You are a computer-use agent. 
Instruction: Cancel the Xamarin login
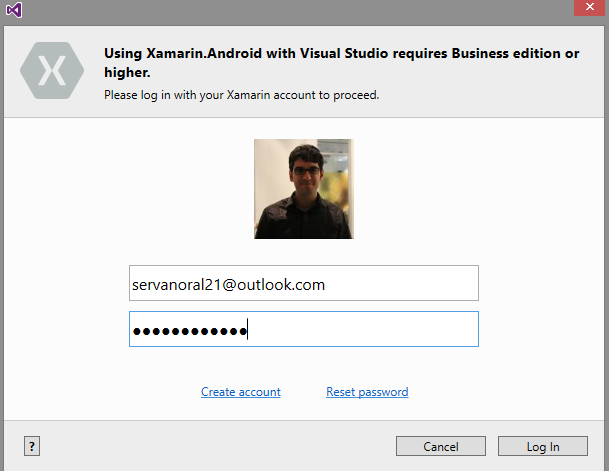pos(441,446)
